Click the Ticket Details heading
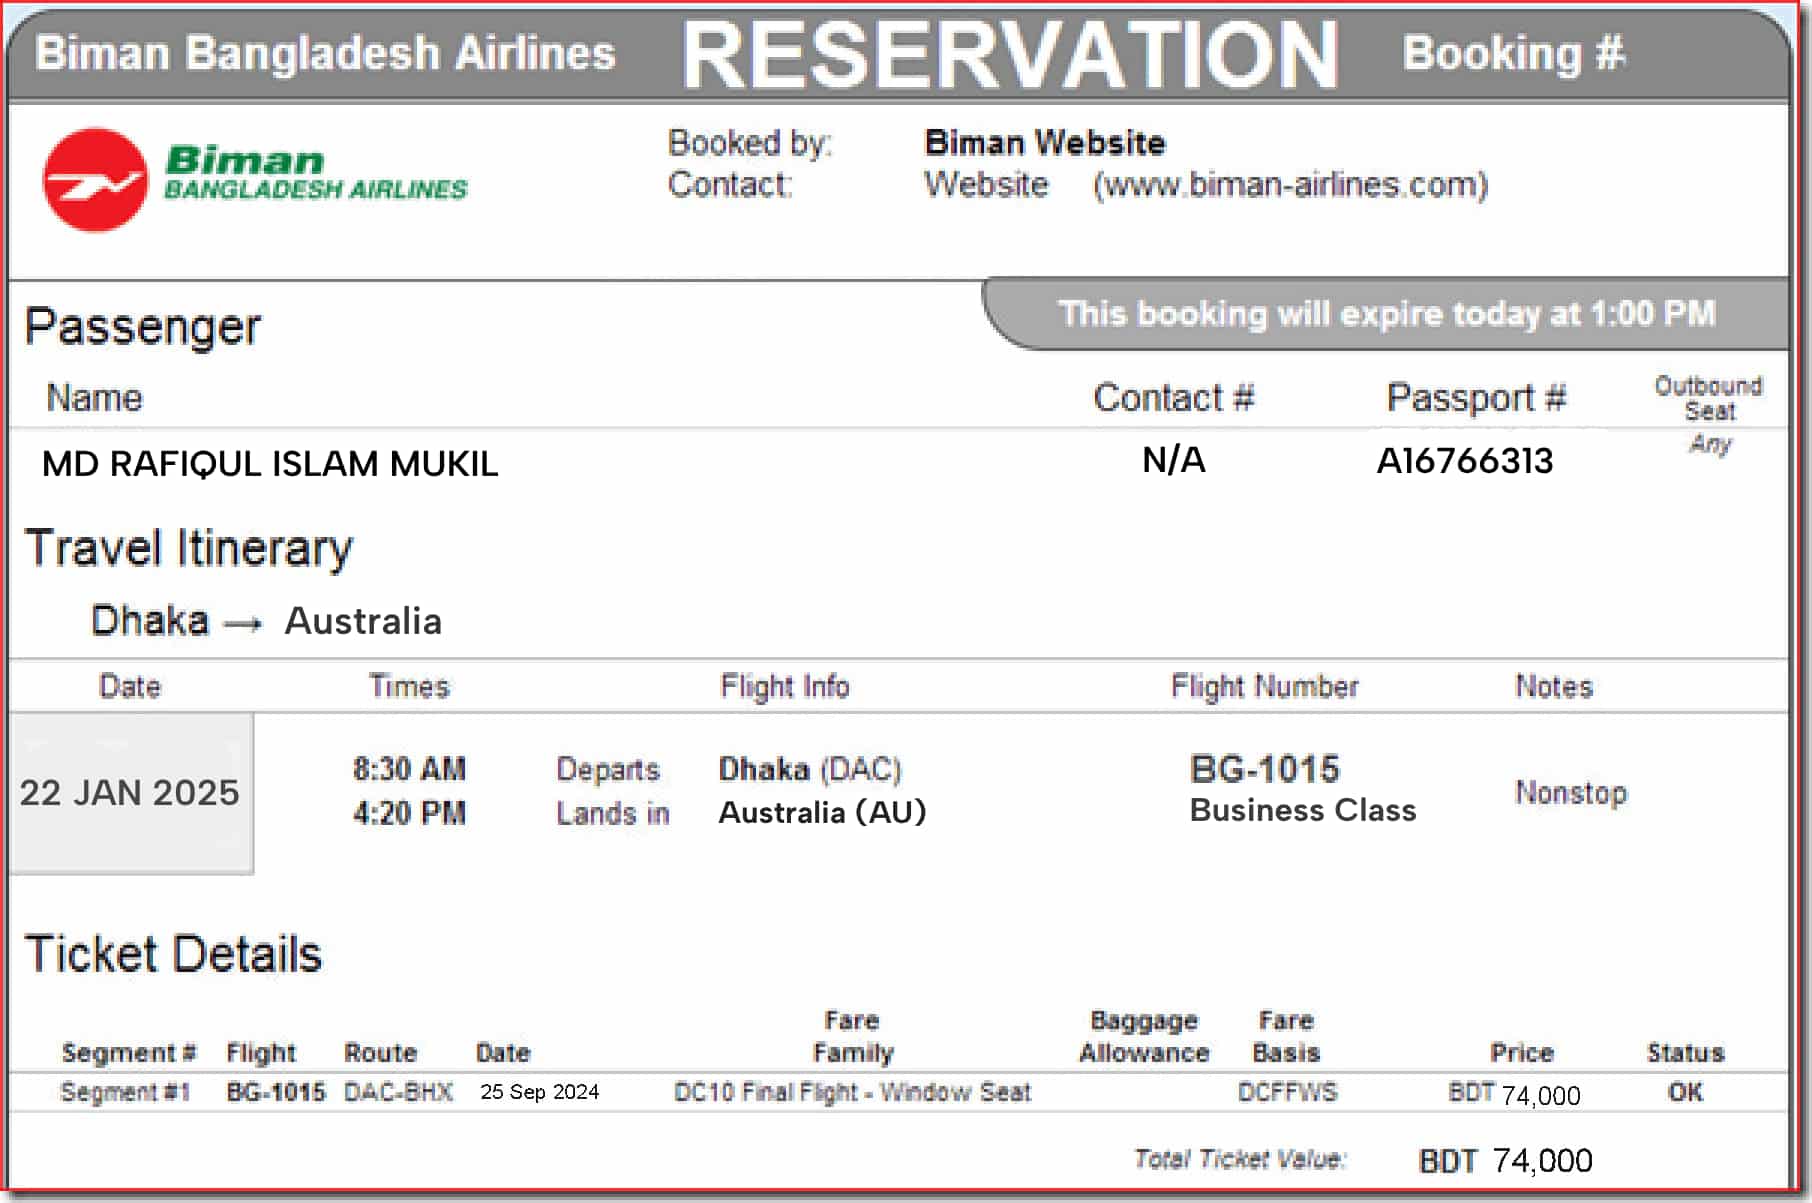This screenshot has height=1203, width=1812. pyautogui.click(x=173, y=954)
